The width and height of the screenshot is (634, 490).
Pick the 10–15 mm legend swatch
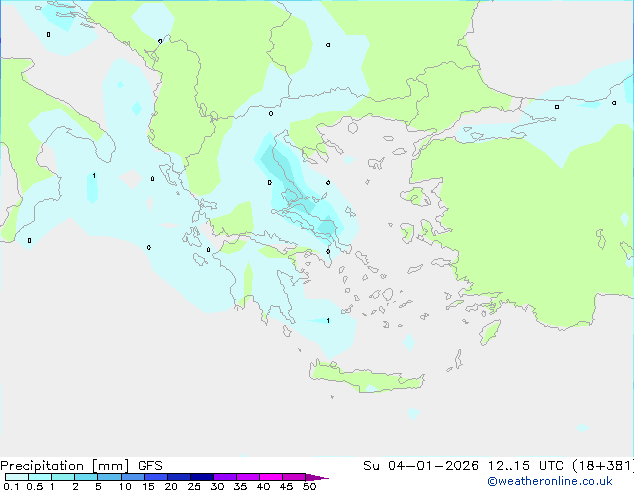tap(132, 477)
